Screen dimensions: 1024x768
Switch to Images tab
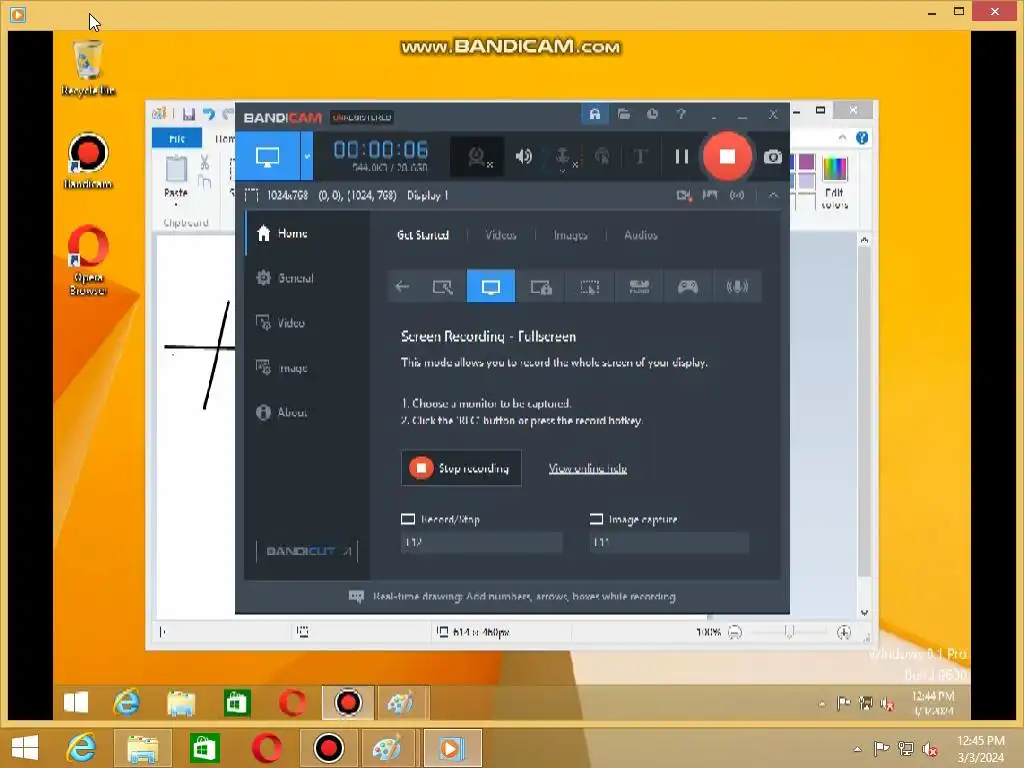tap(570, 235)
